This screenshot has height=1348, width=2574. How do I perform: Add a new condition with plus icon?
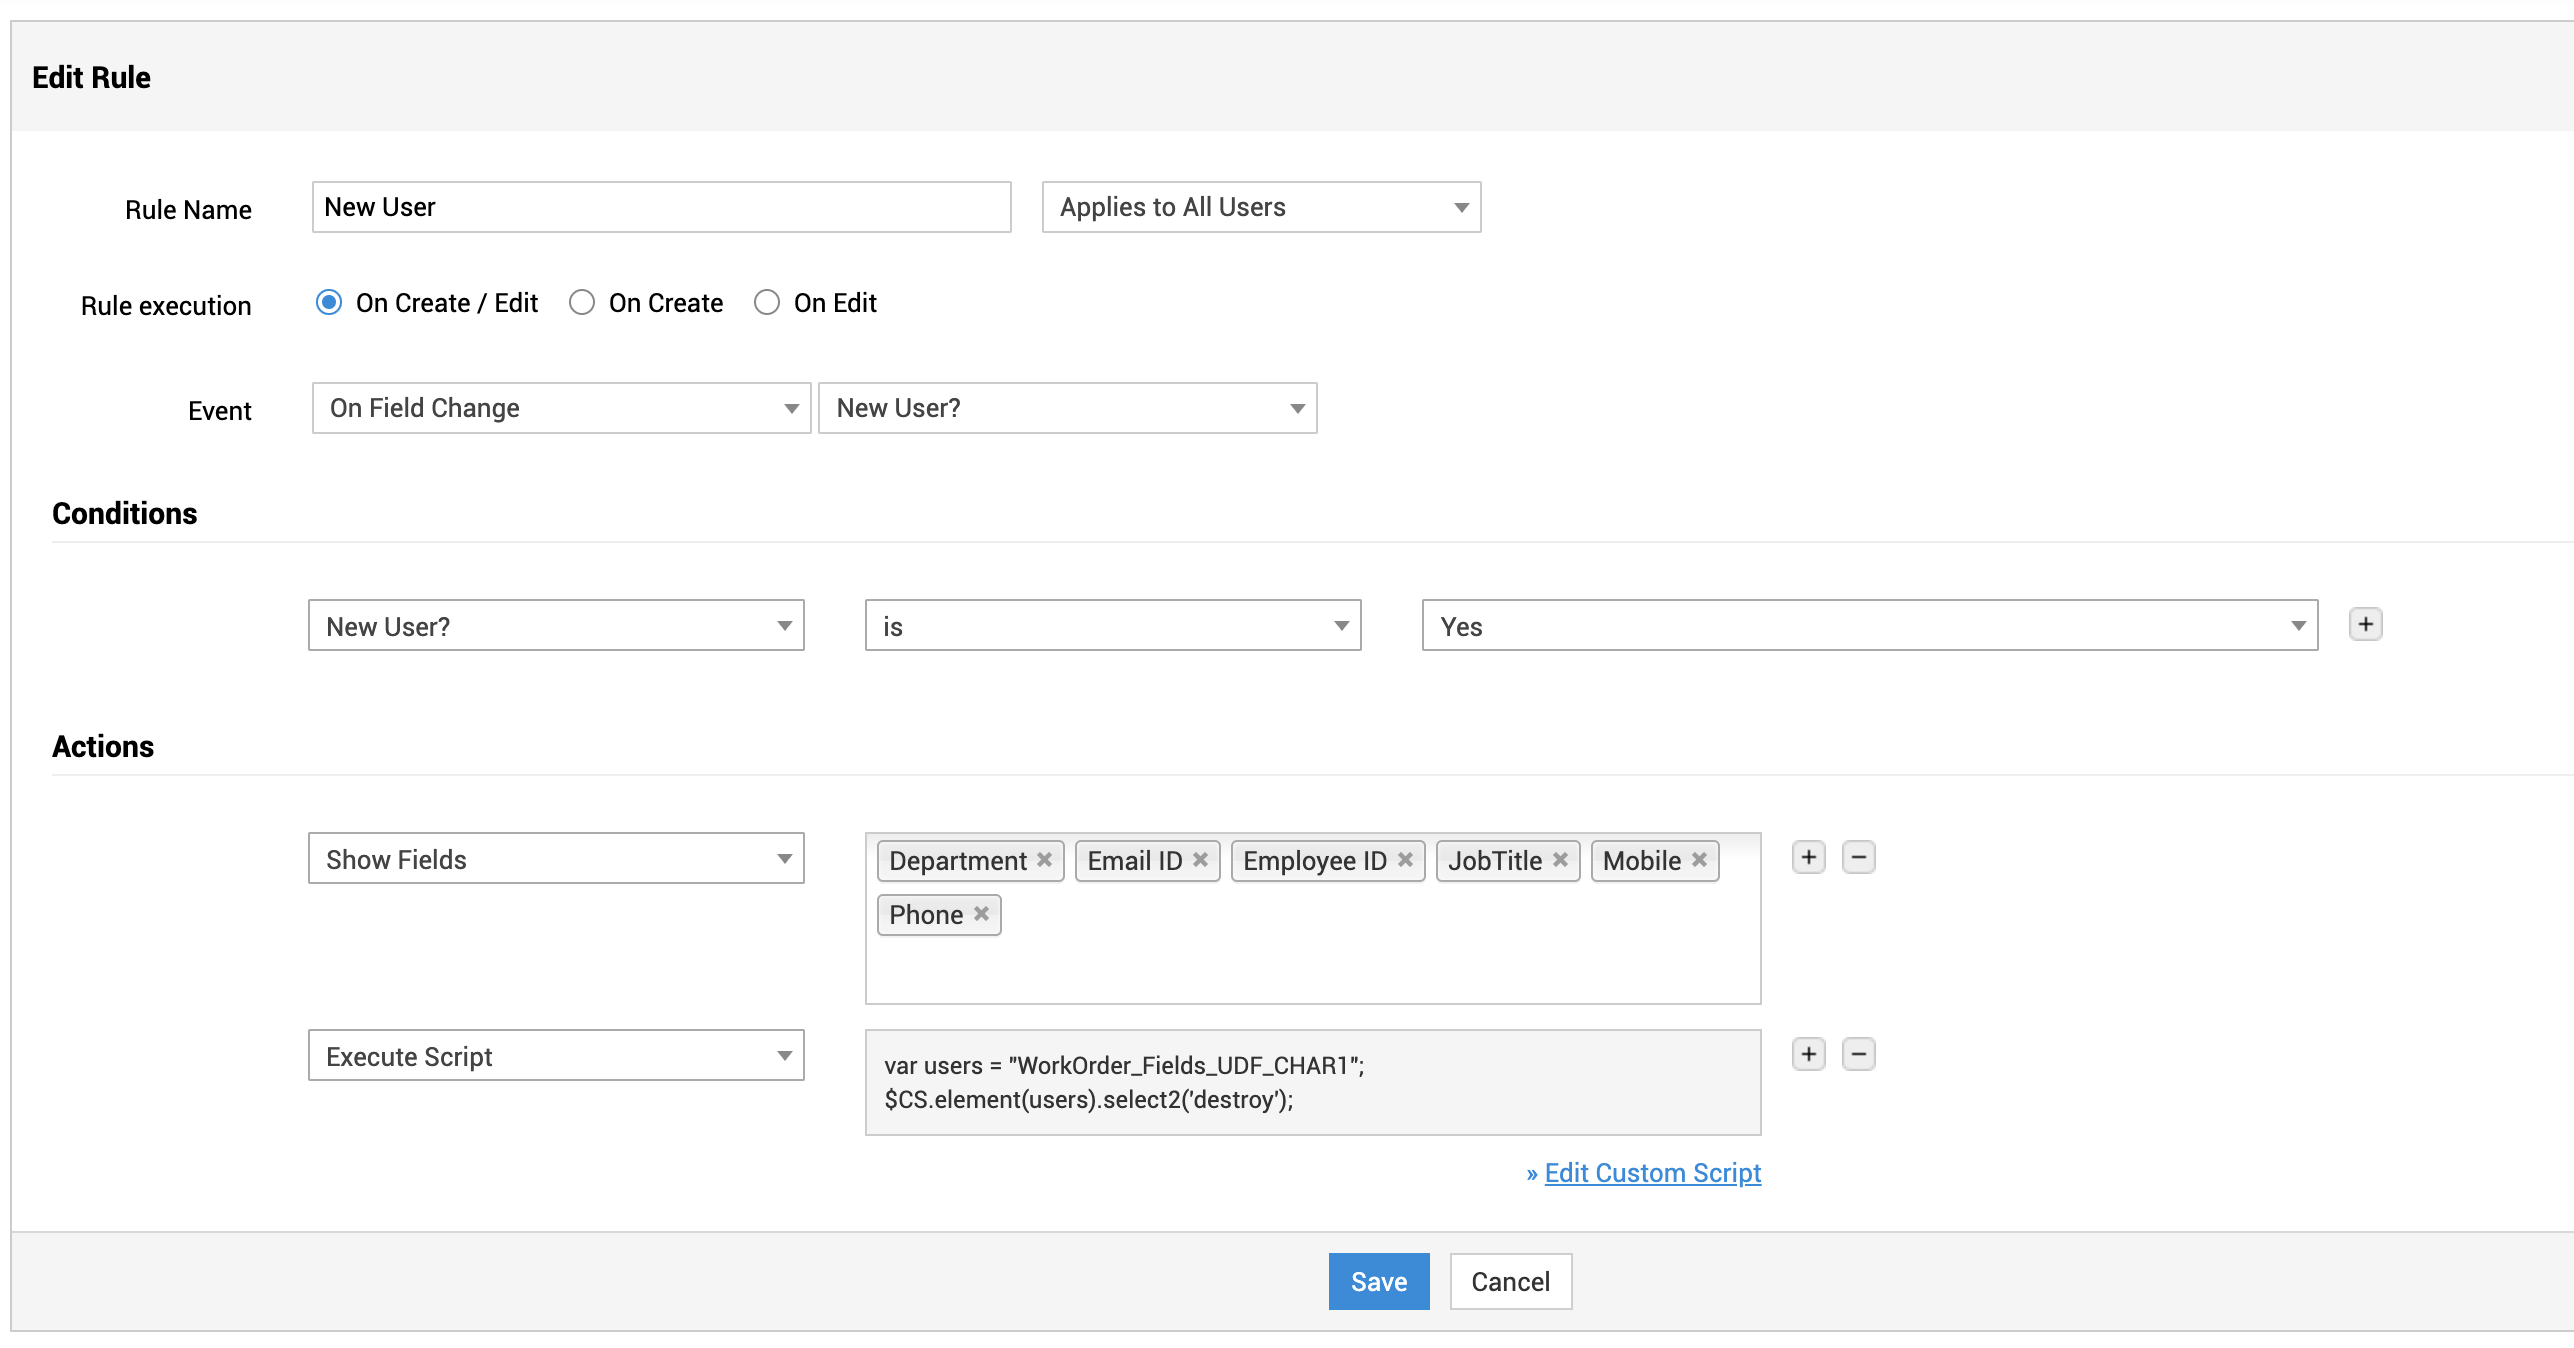tap(2365, 625)
